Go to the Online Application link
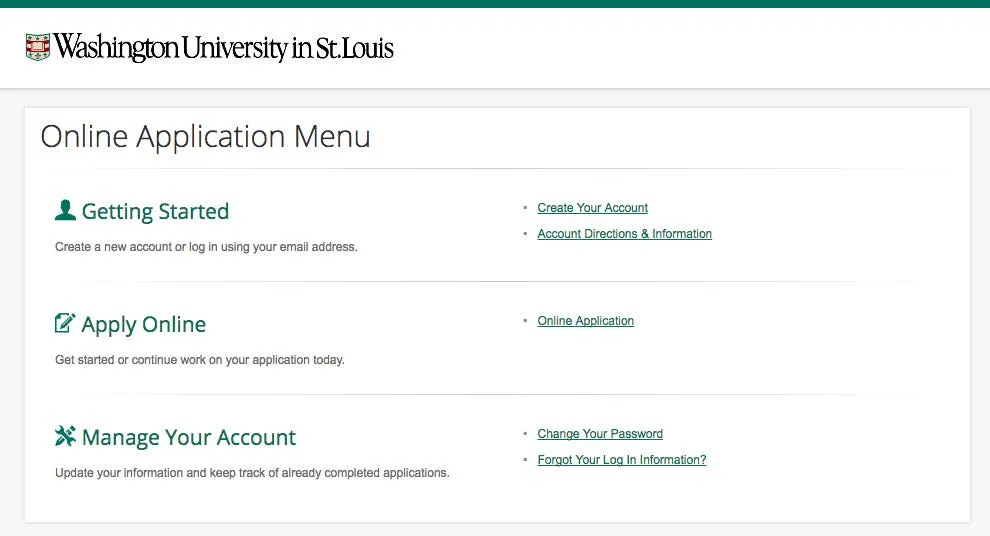Image resolution: width=990 pixels, height=536 pixels. coord(585,321)
